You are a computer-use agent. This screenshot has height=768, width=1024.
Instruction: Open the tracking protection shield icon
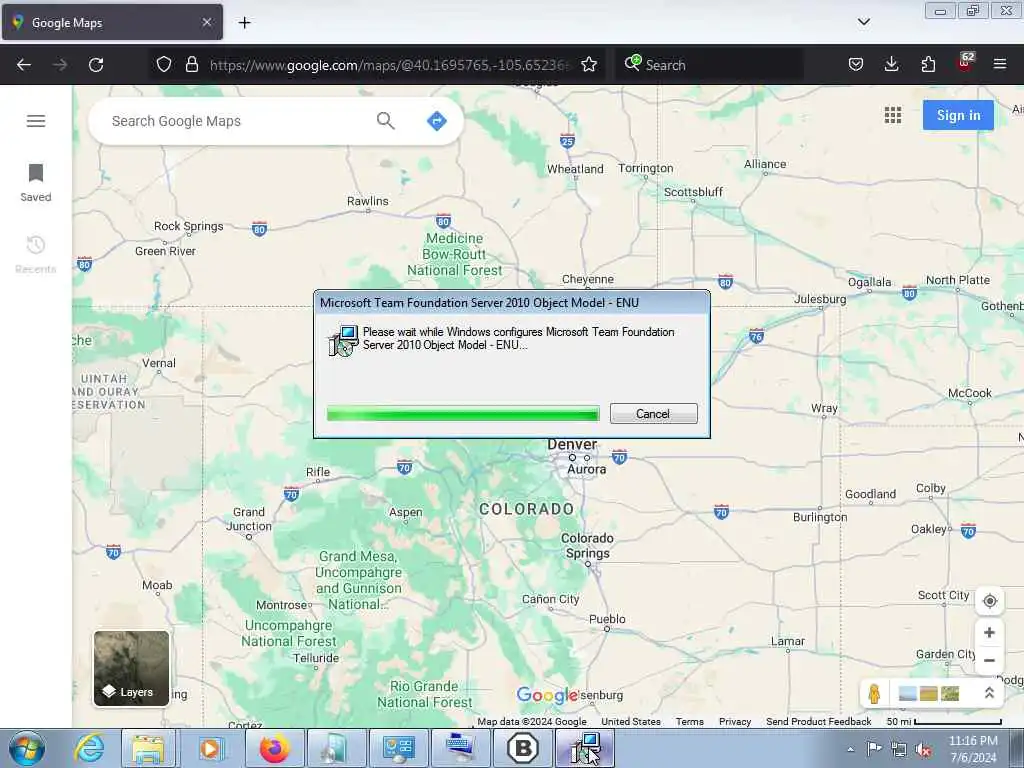tap(164, 64)
